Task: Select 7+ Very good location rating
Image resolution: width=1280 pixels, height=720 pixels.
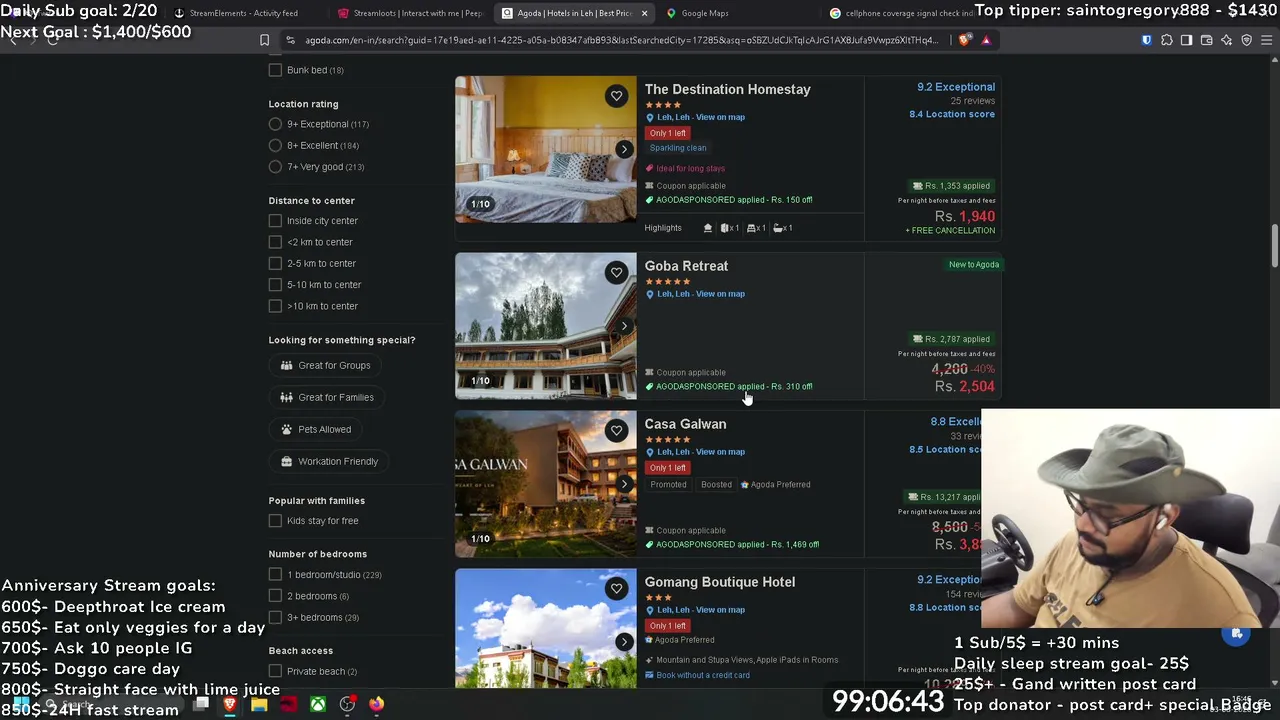Action: pyautogui.click(x=275, y=167)
